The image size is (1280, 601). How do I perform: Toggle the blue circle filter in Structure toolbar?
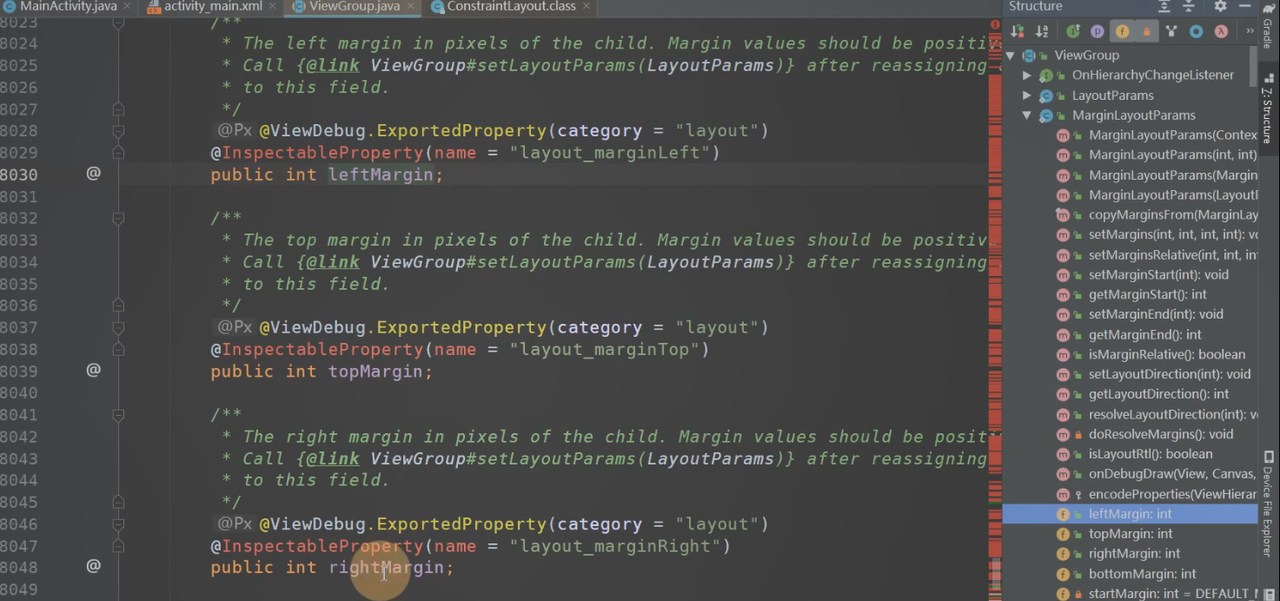click(1196, 32)
